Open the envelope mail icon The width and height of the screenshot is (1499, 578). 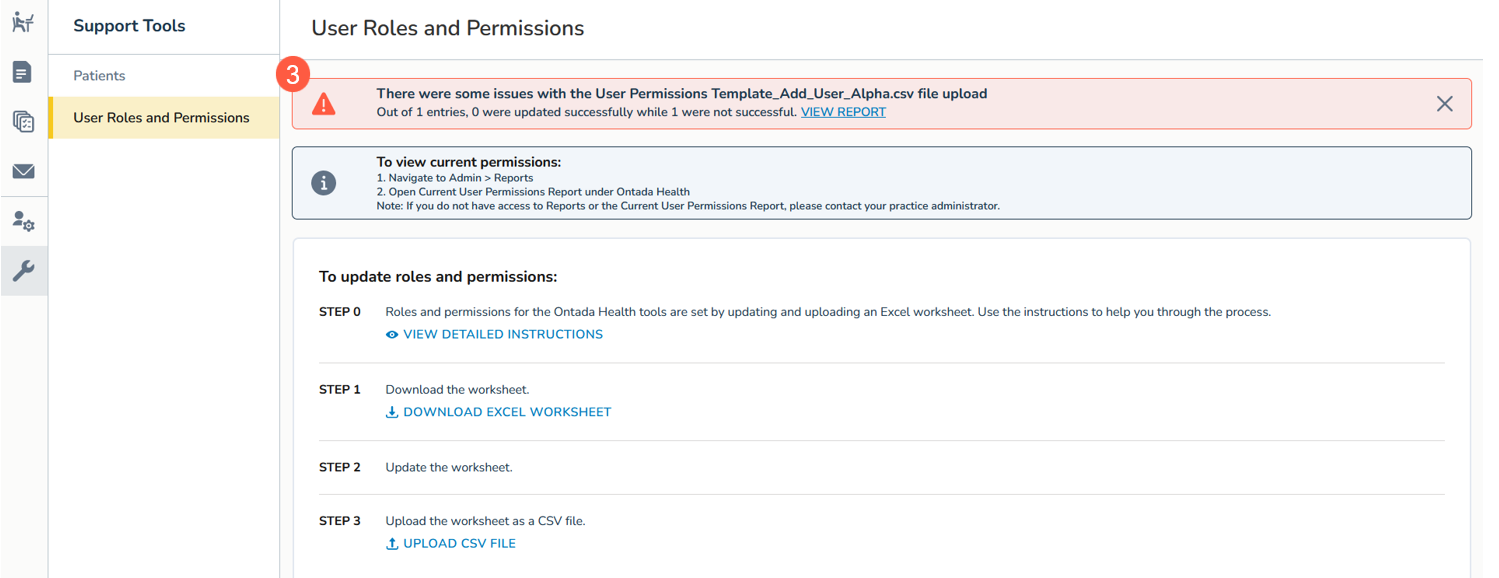point(23,171)
